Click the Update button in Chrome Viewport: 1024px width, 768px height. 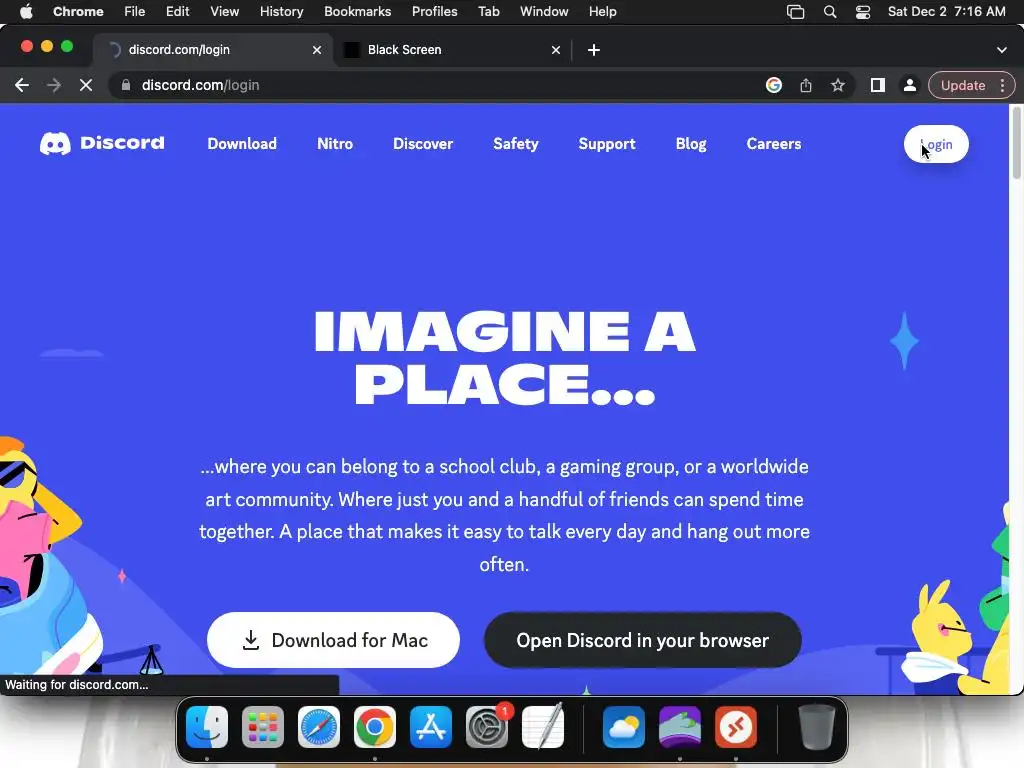[x=963, y=85]
